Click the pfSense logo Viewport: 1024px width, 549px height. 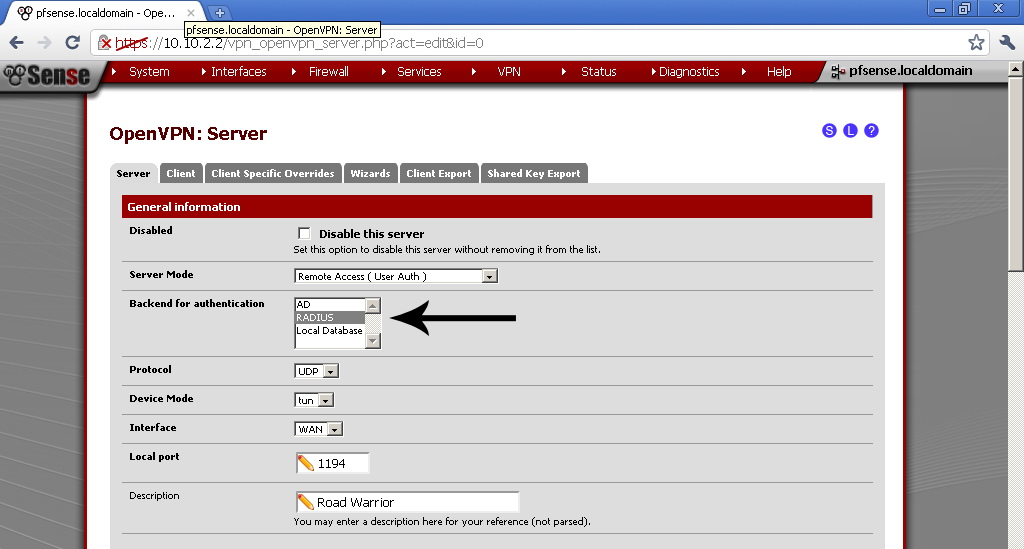click(x=47, y=76)
